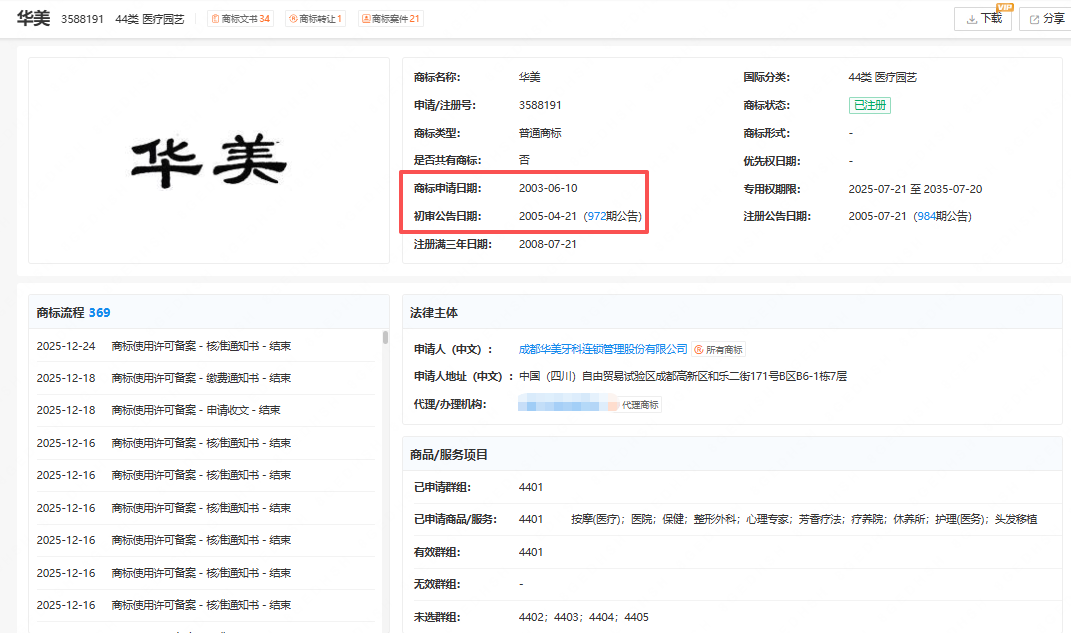Open applicant 成都华美牙科连锁管理股份有限公司 link
This screenshot has width=1071, height=633.
click(x=602, y=349)
